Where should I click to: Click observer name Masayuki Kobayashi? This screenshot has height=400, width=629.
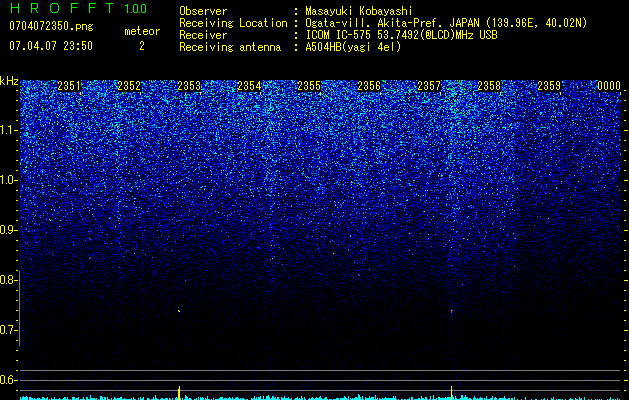click(359, 11)
